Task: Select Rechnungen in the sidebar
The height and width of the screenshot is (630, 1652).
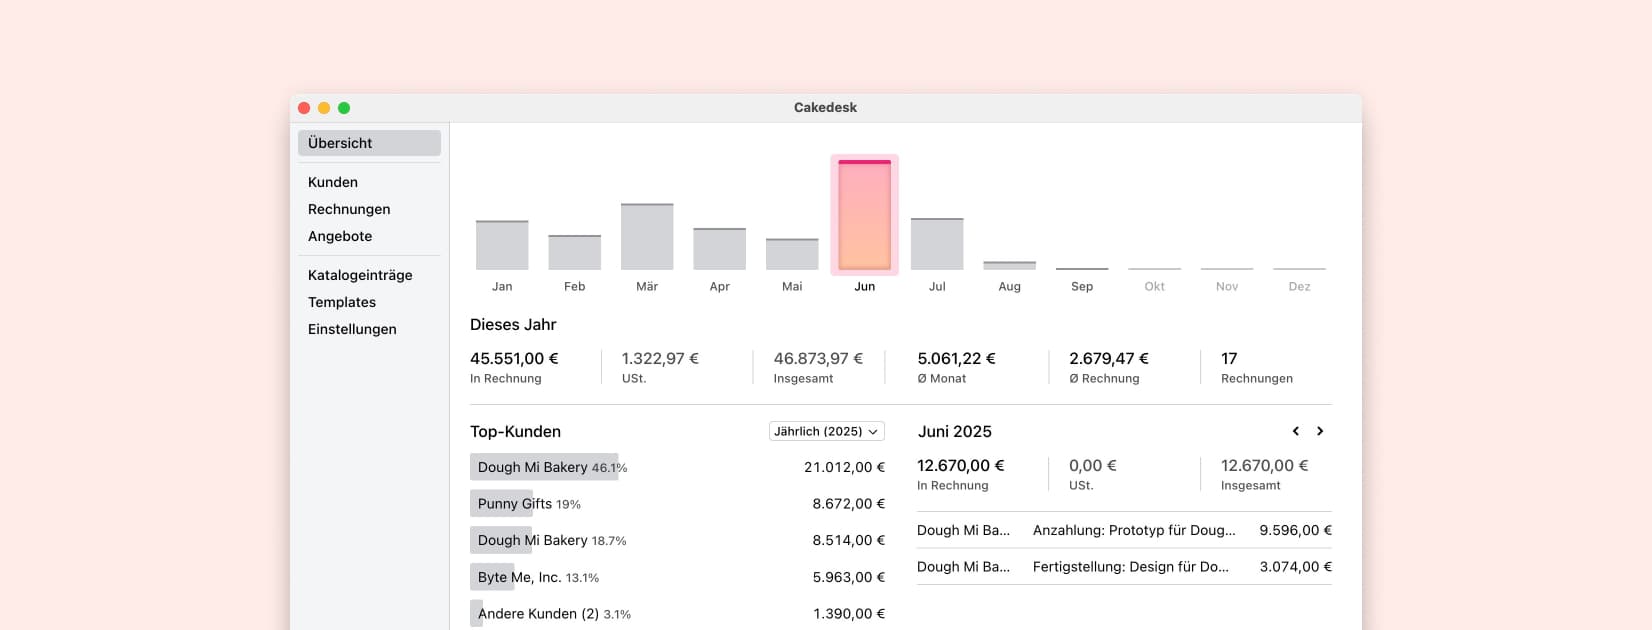Action: click(349, 209)
